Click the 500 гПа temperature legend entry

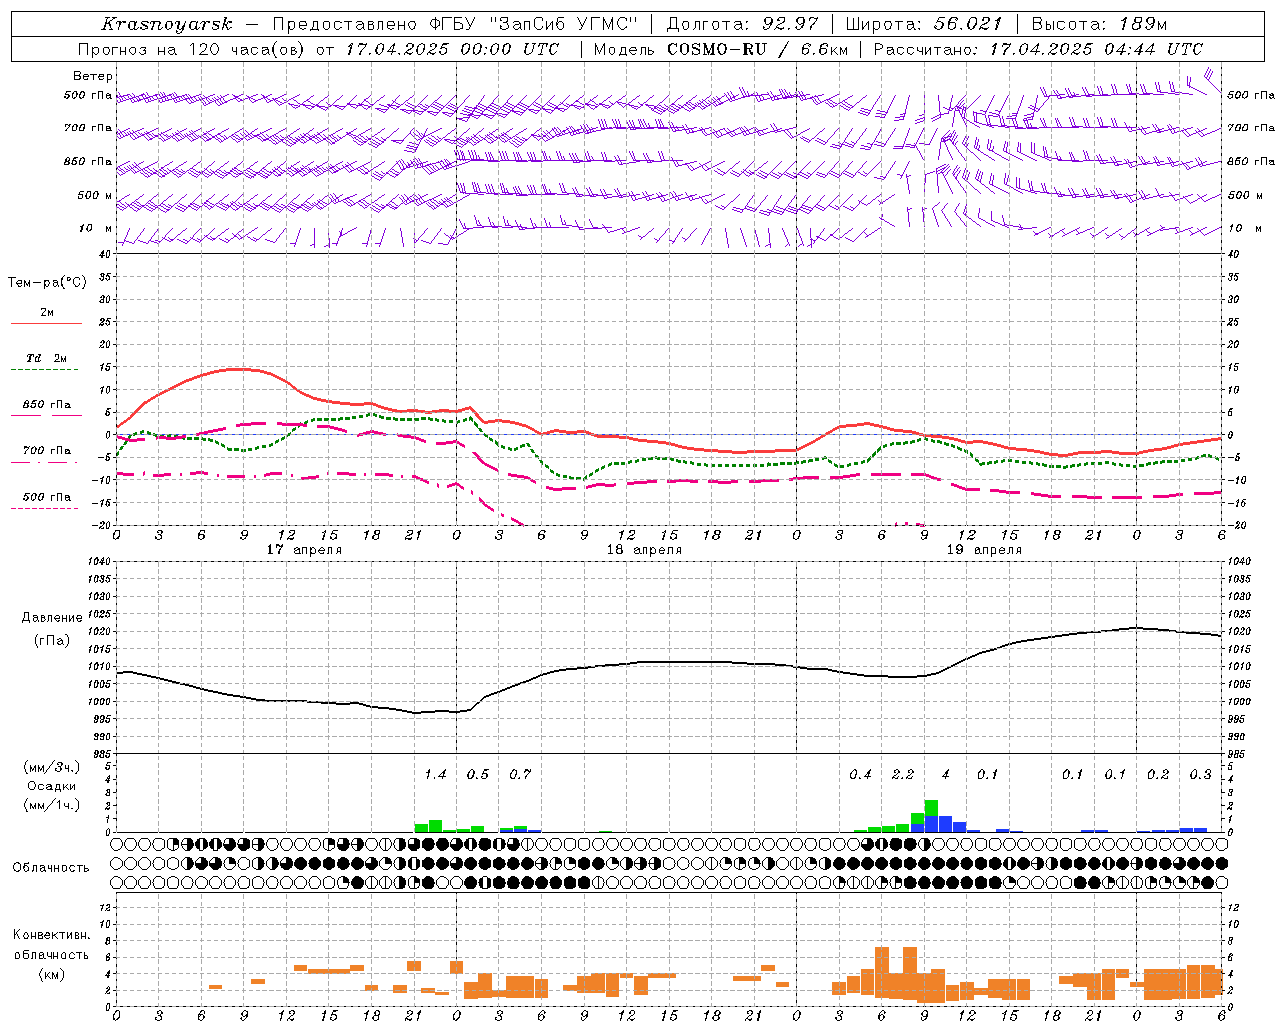(x=47, y=497)
